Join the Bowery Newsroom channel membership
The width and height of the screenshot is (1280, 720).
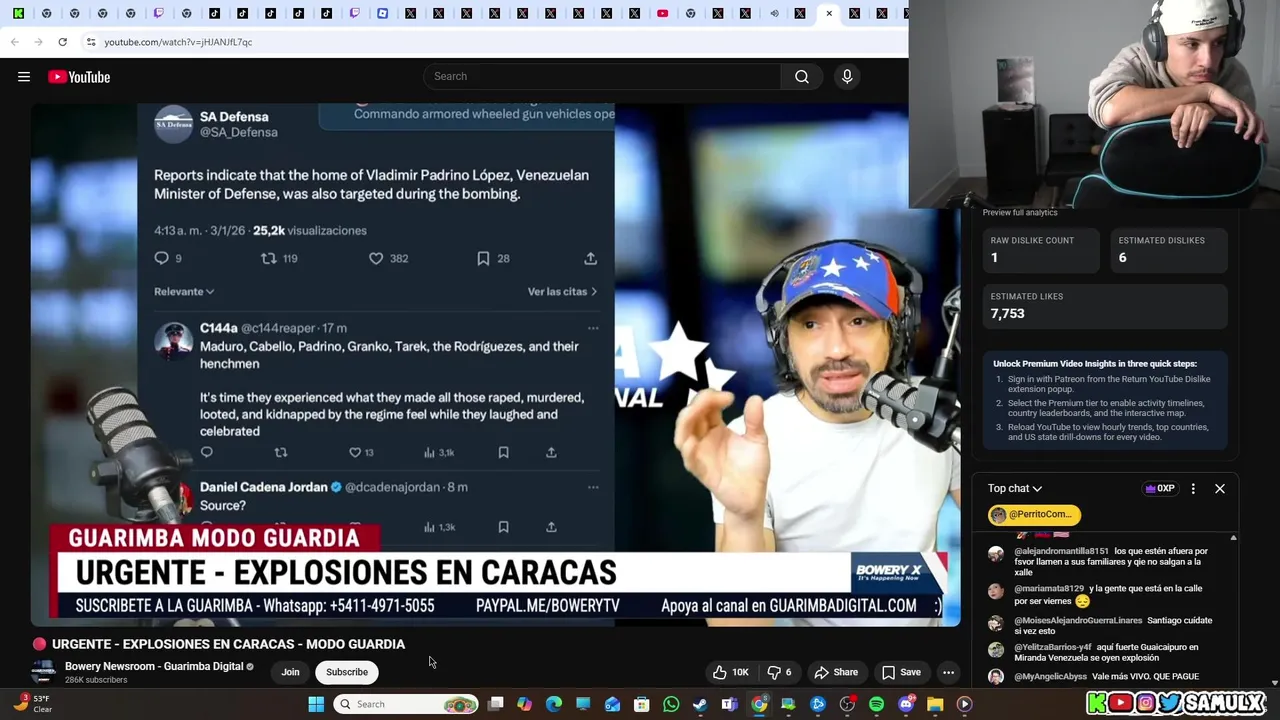290,672
